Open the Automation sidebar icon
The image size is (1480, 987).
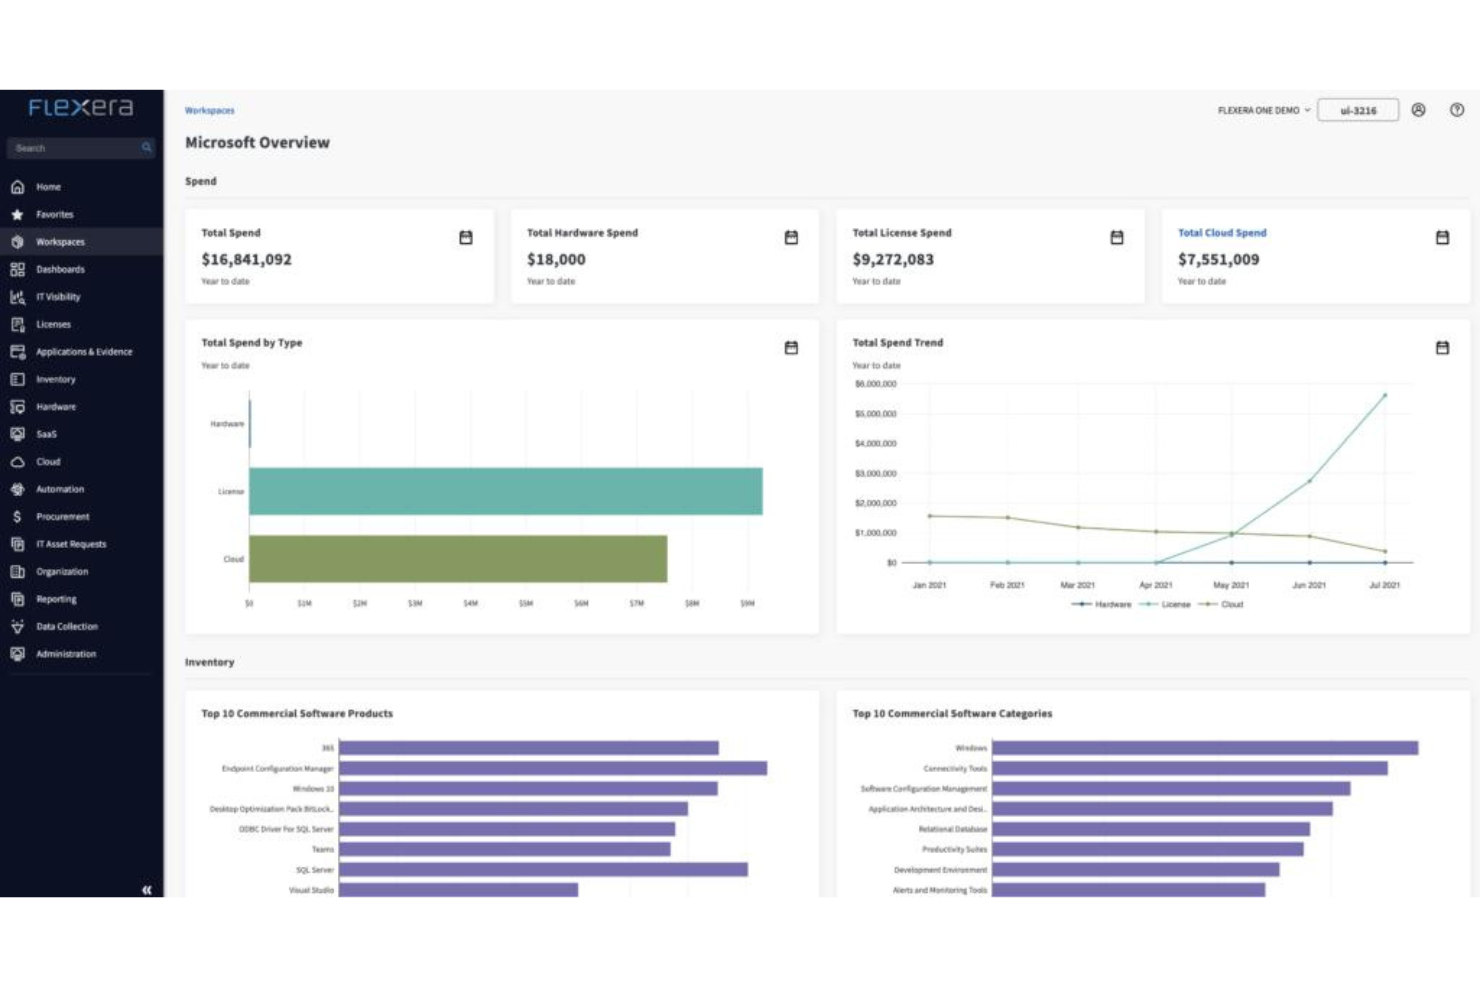pos(17,488)
